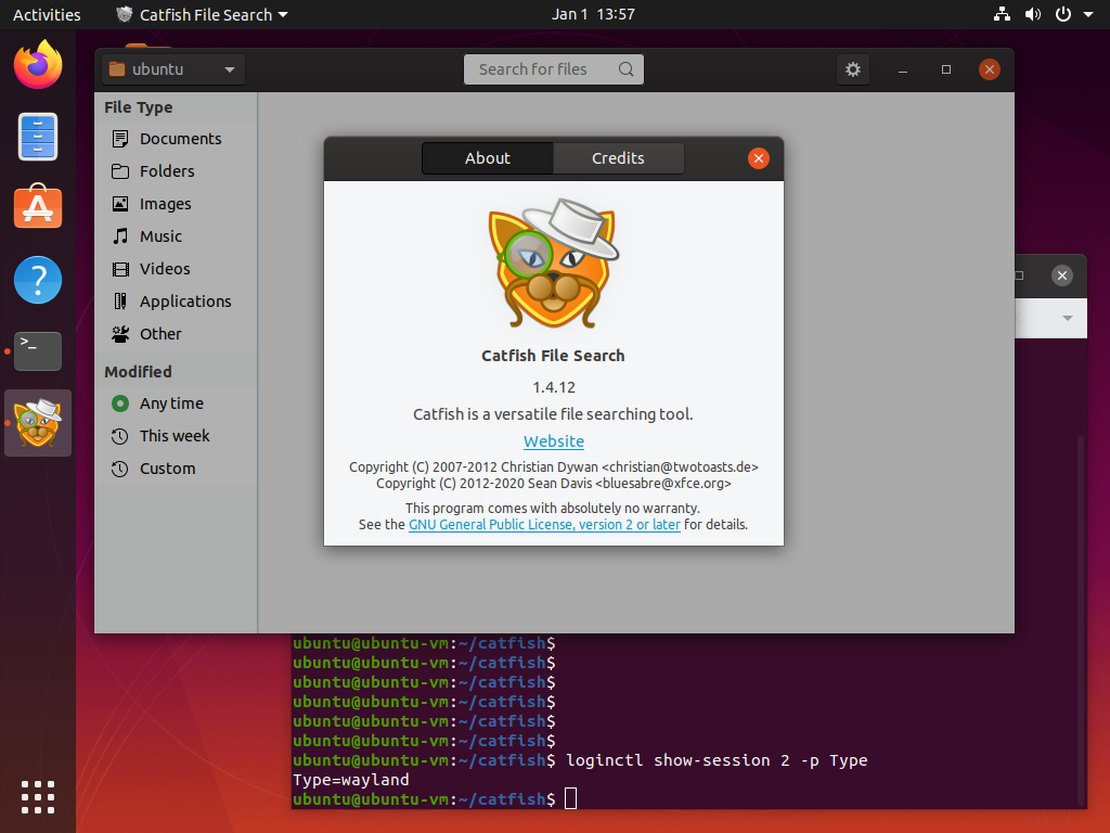
Task: Open settings gear menu in Catfish
Action: [852, 69]
